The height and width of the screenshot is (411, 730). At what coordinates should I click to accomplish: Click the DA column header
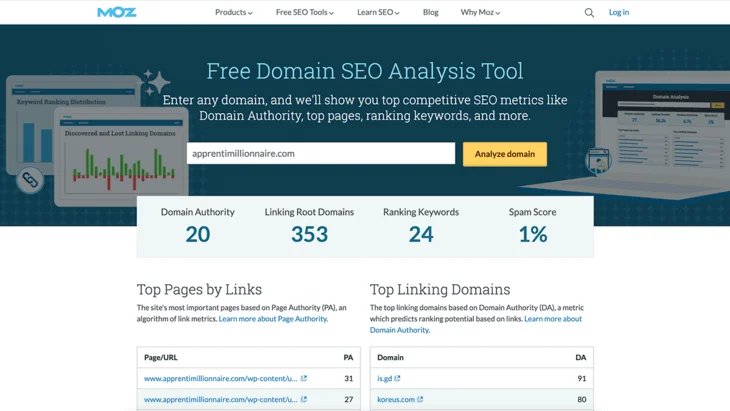point(581,357)
